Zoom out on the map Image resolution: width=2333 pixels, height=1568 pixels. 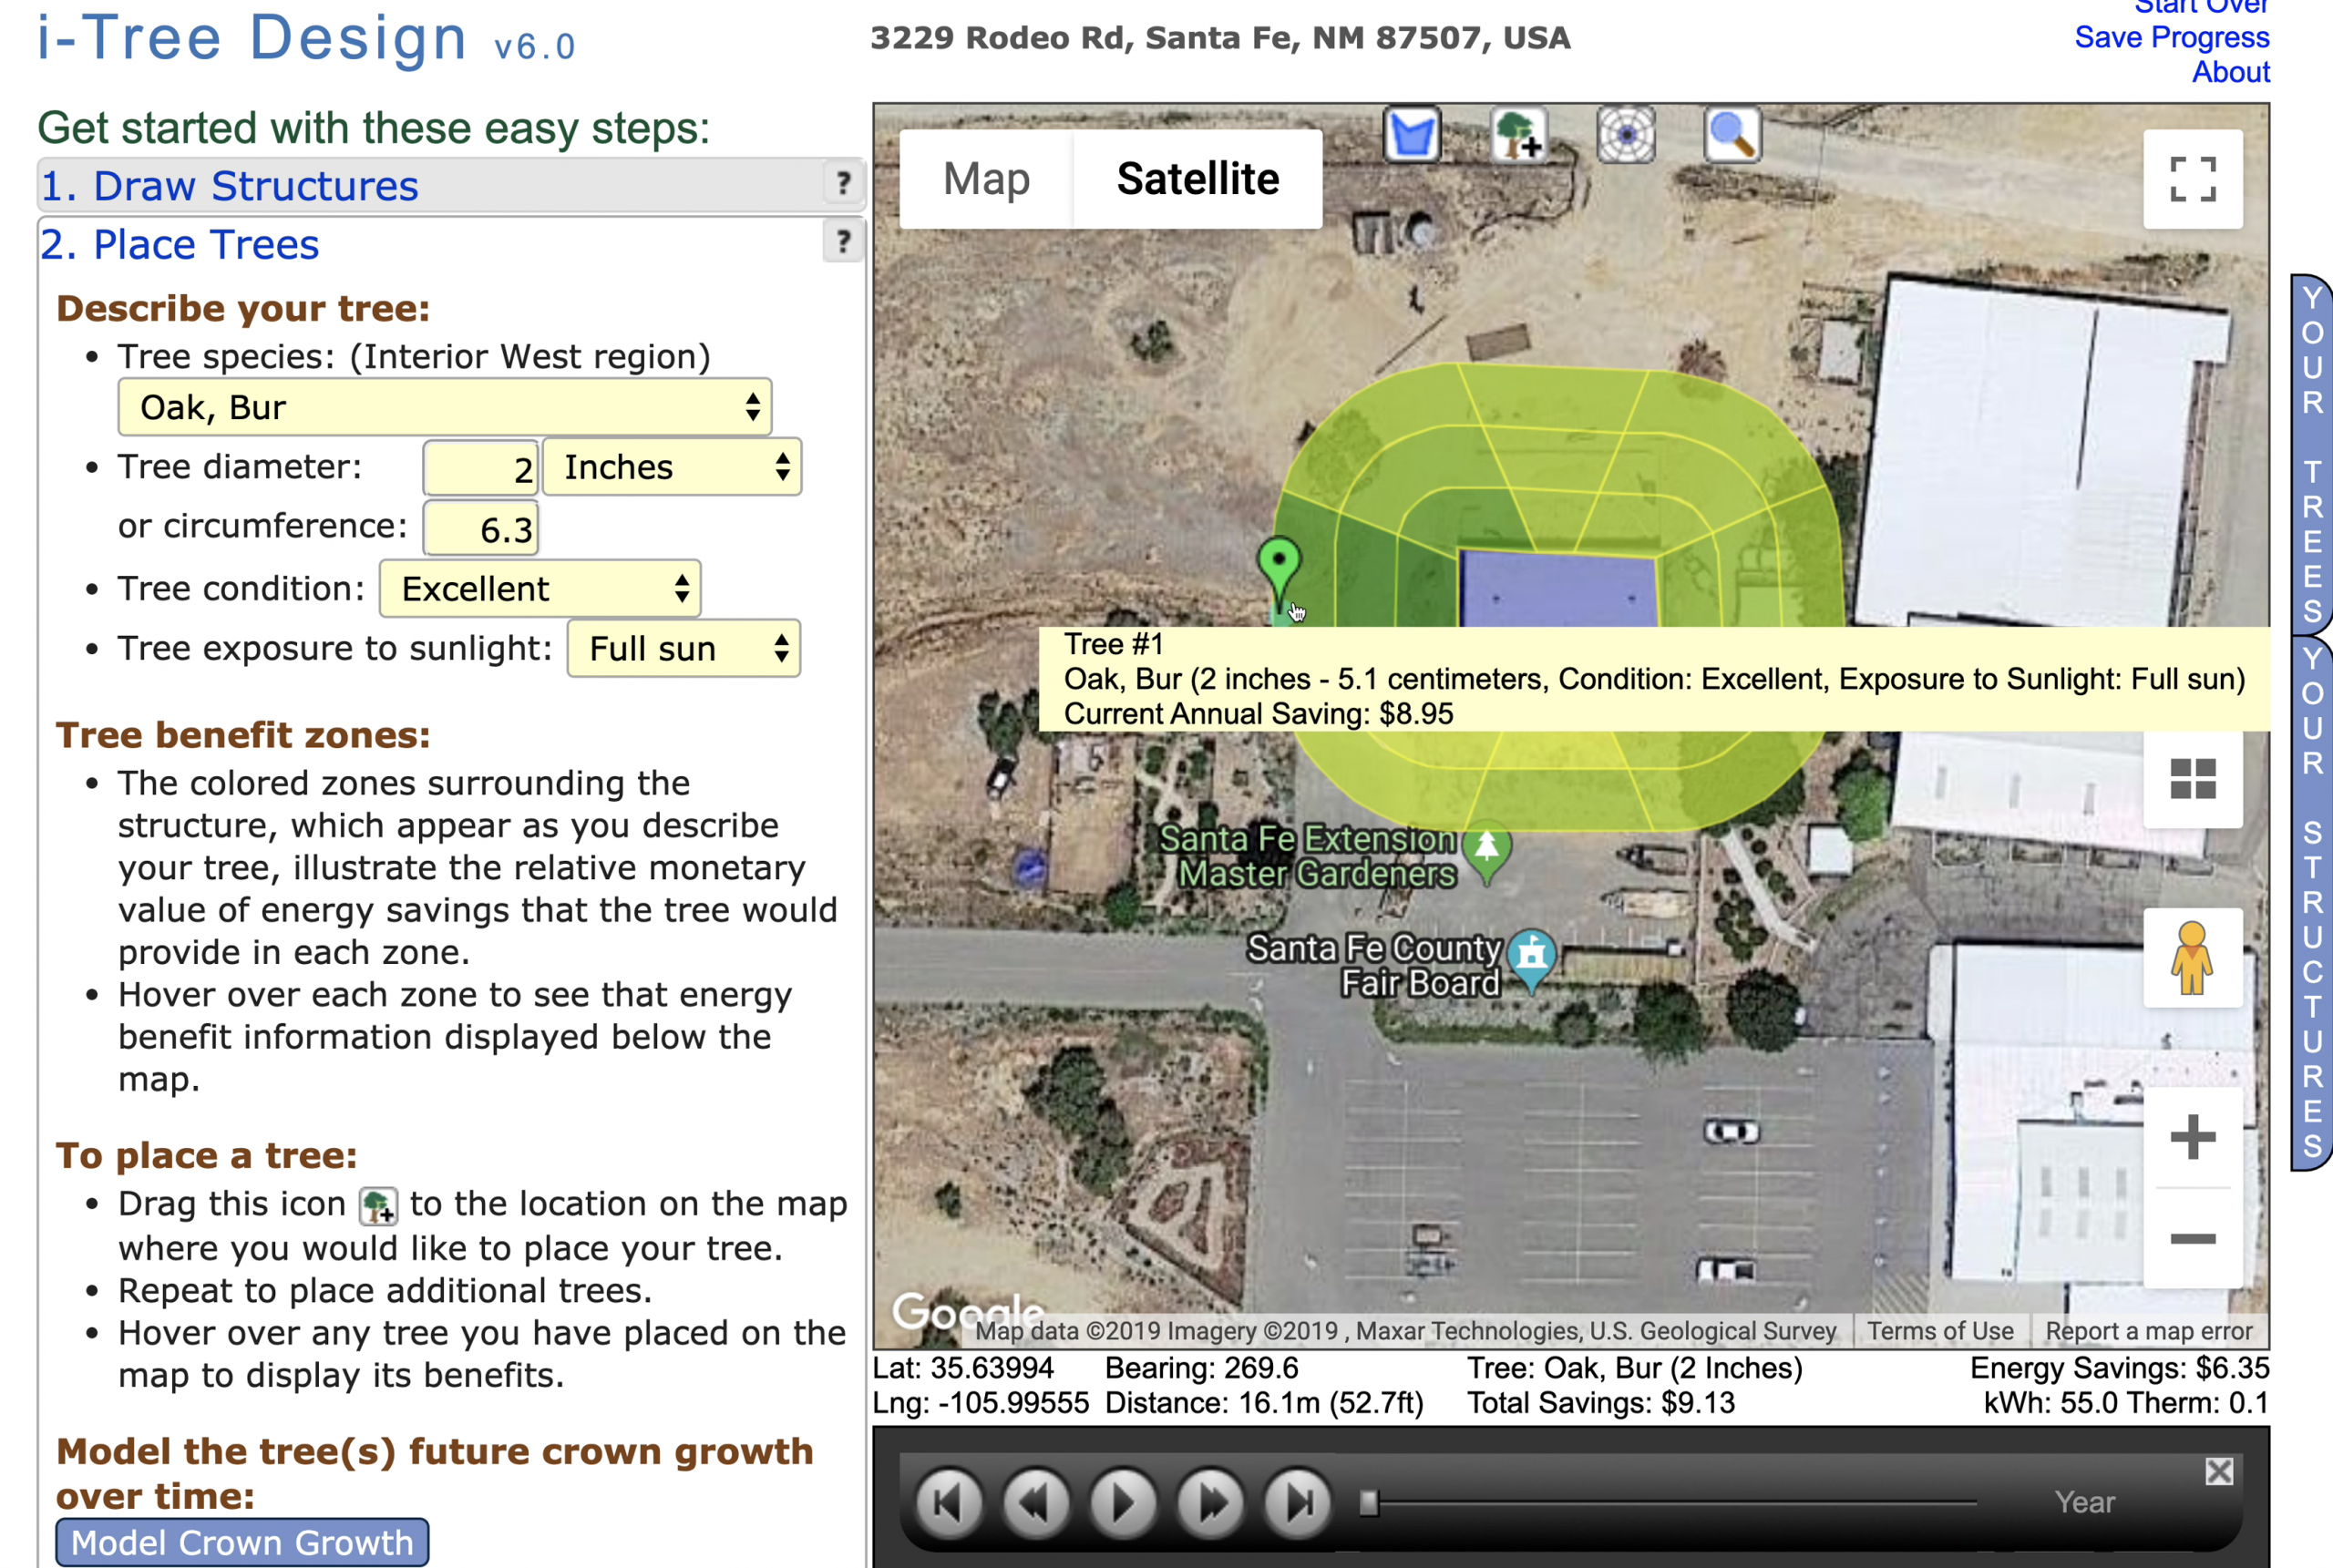click(2192, 1239)
